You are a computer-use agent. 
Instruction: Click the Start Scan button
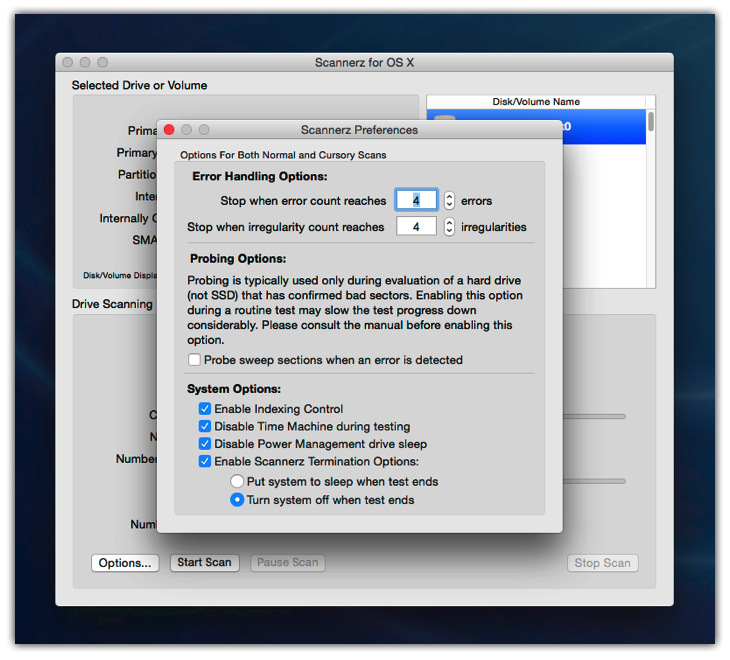pyautogui.click(x=204, y=562)
